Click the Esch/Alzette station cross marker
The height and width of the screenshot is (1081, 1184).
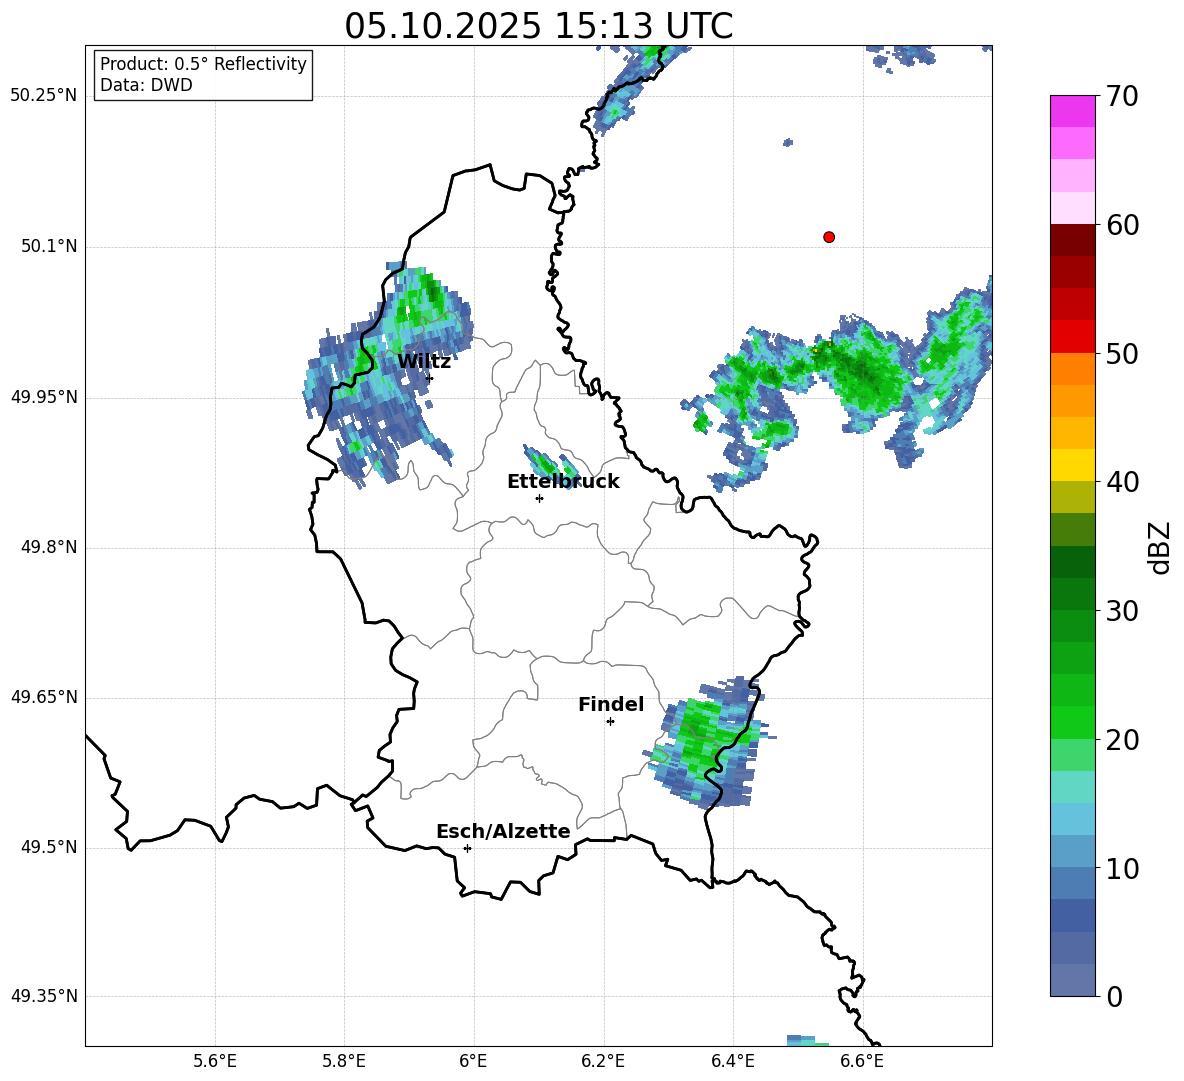pos(467,848)
